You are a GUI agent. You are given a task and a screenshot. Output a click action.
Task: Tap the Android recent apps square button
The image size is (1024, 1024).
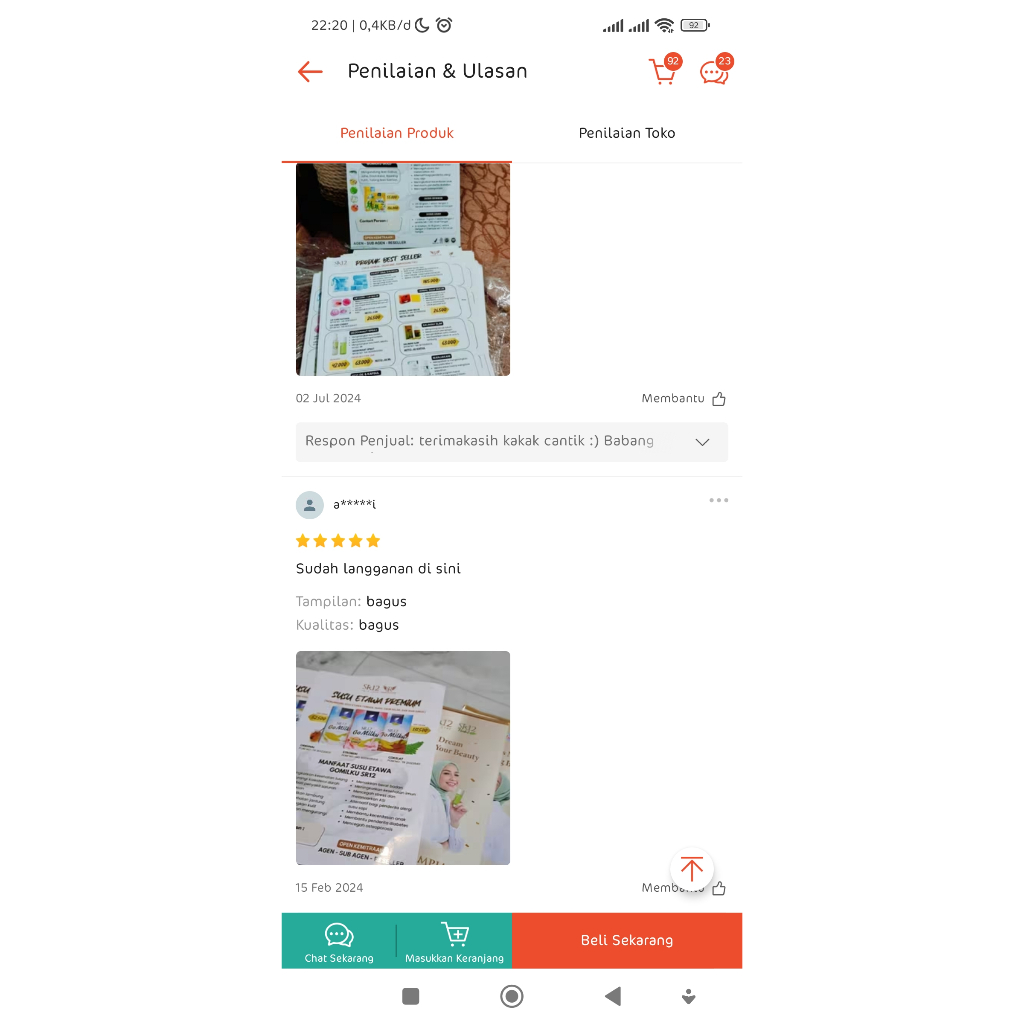point(411,997)
